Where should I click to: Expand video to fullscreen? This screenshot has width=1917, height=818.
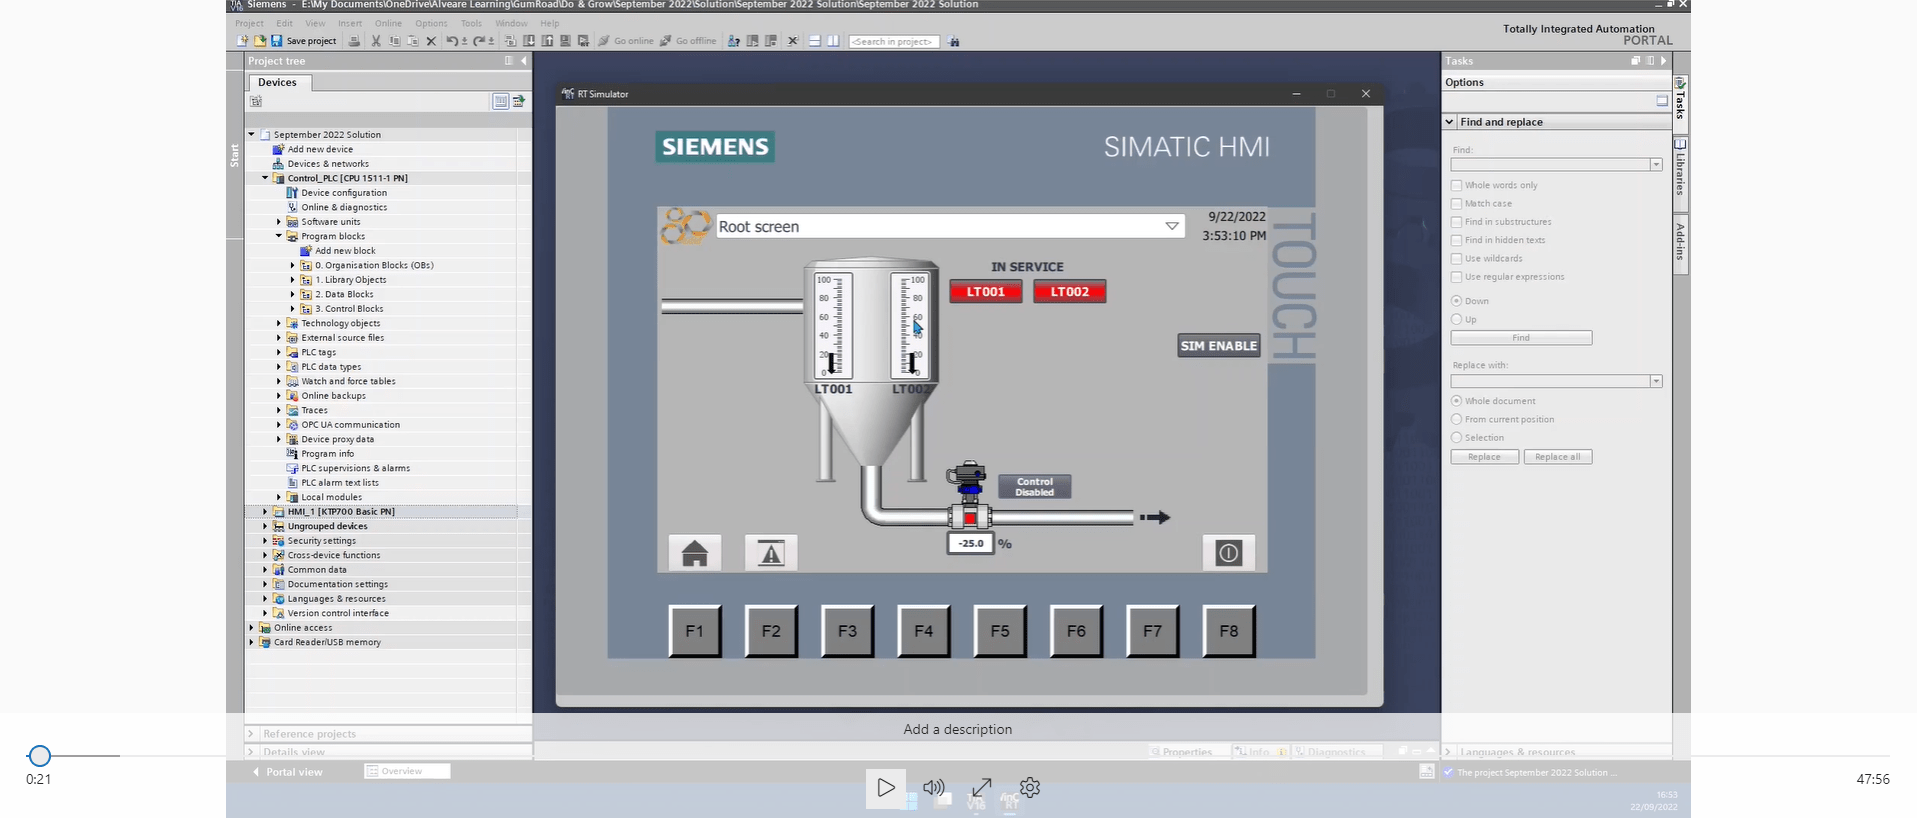pos(982,788)
